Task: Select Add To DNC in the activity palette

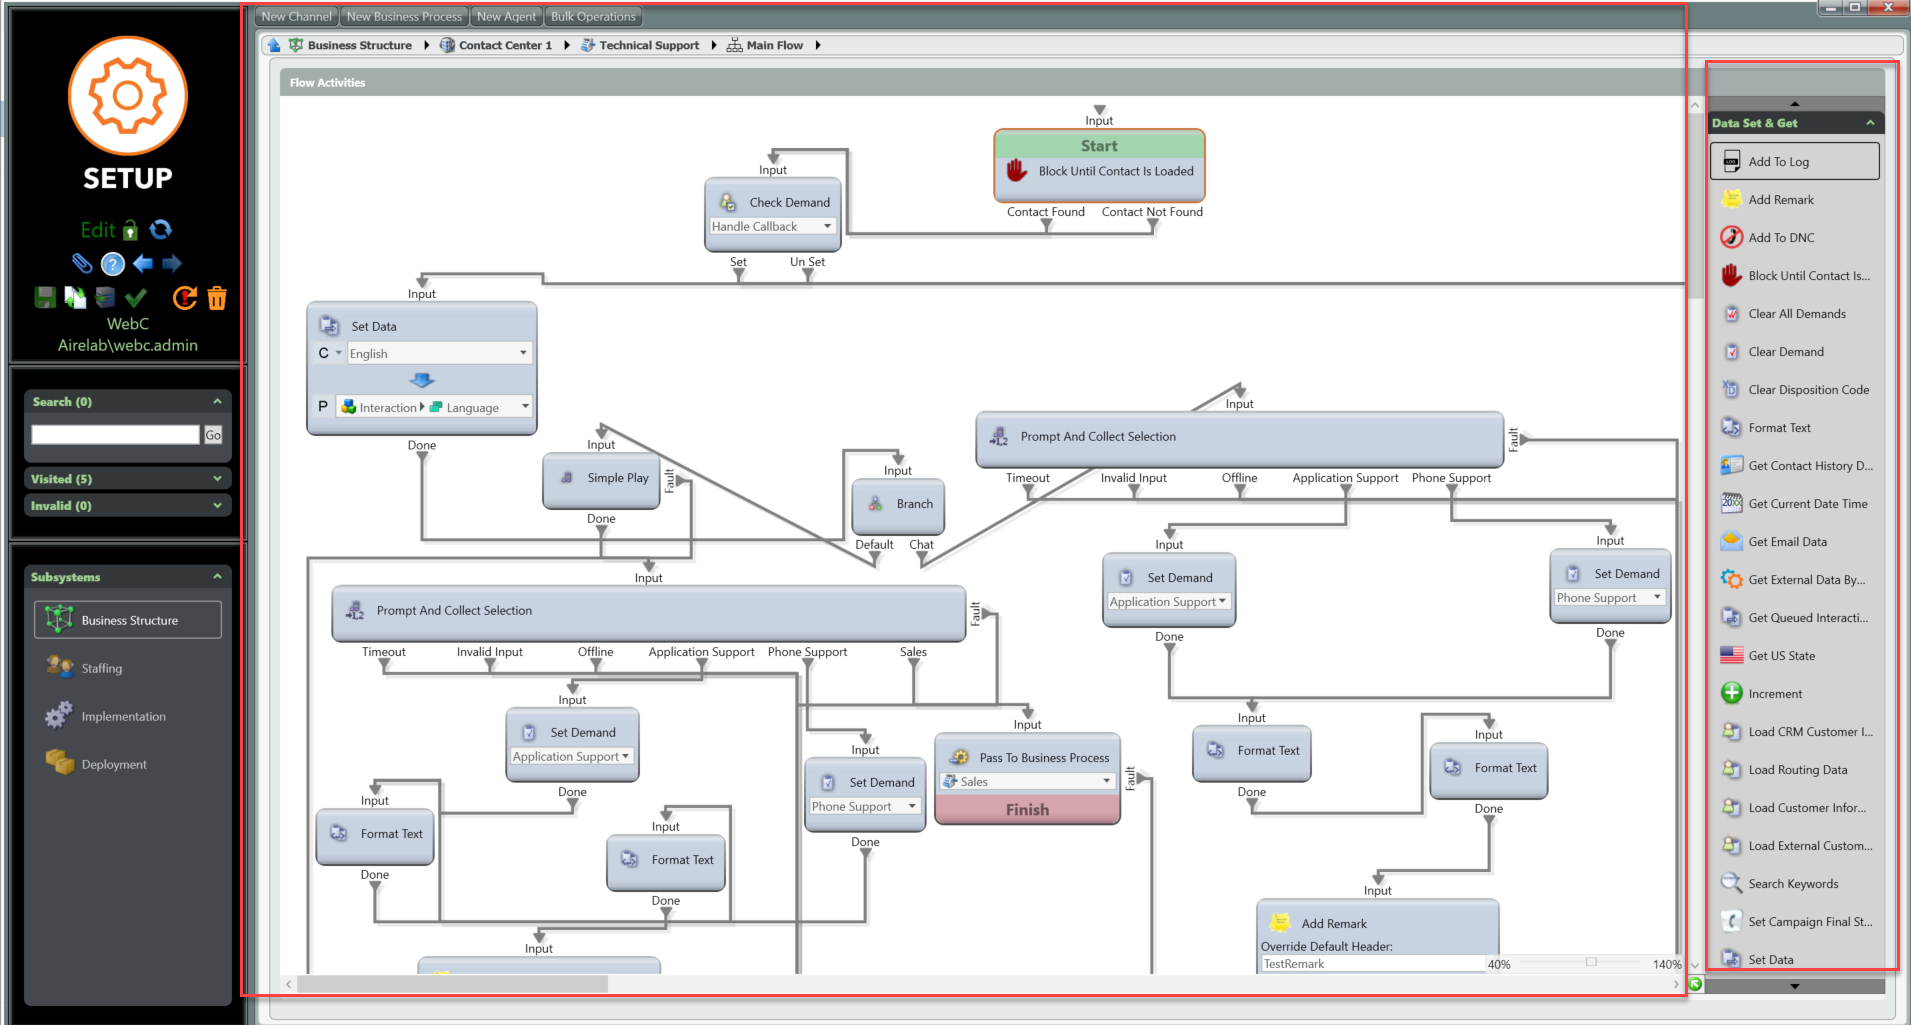Action: tap(1780, 237)
